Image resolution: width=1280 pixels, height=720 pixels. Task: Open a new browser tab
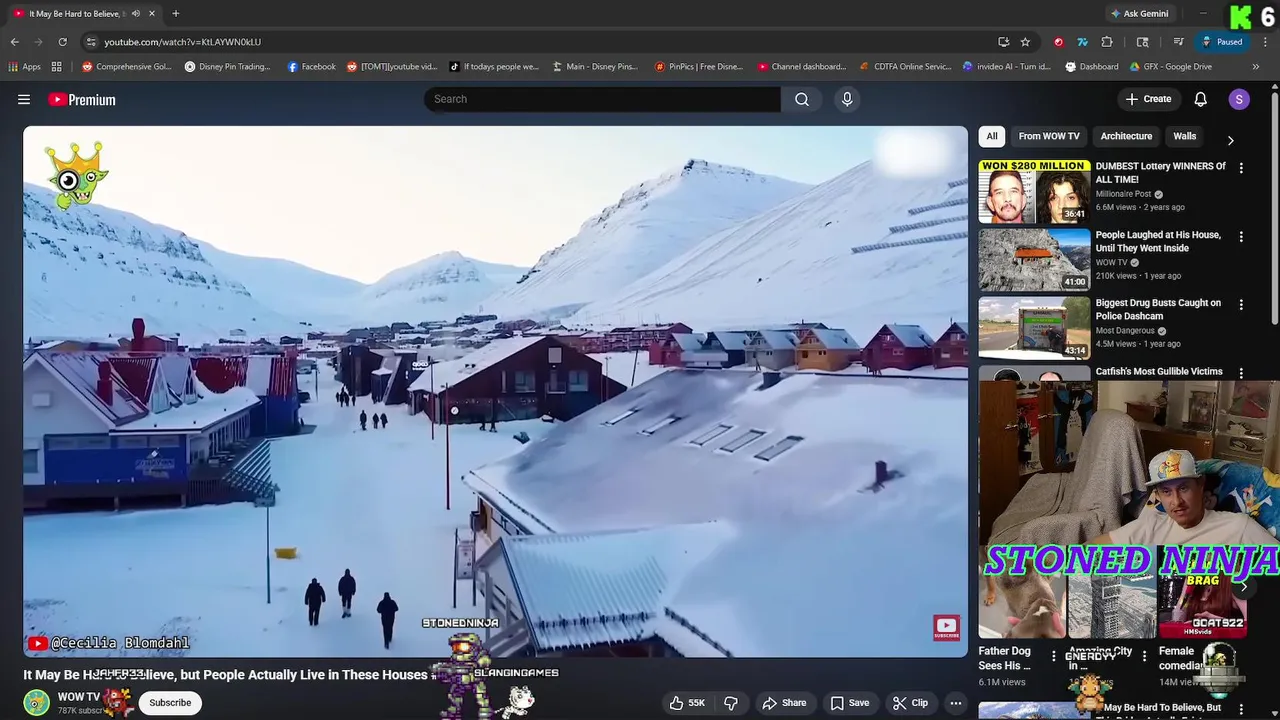(176, 14)
